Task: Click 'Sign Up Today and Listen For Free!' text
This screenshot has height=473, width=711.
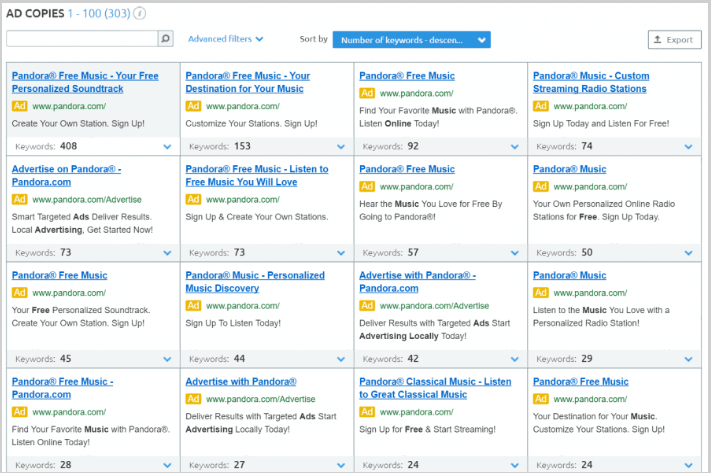Action: tap(601, 123)
